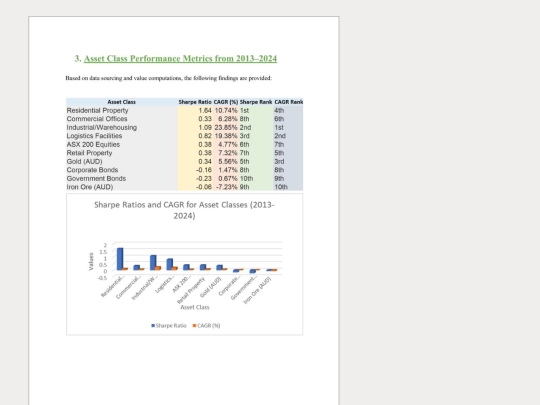Click the CAGR value 23.85%
This screenshot has width=540, height=405.
pos(226,127)
